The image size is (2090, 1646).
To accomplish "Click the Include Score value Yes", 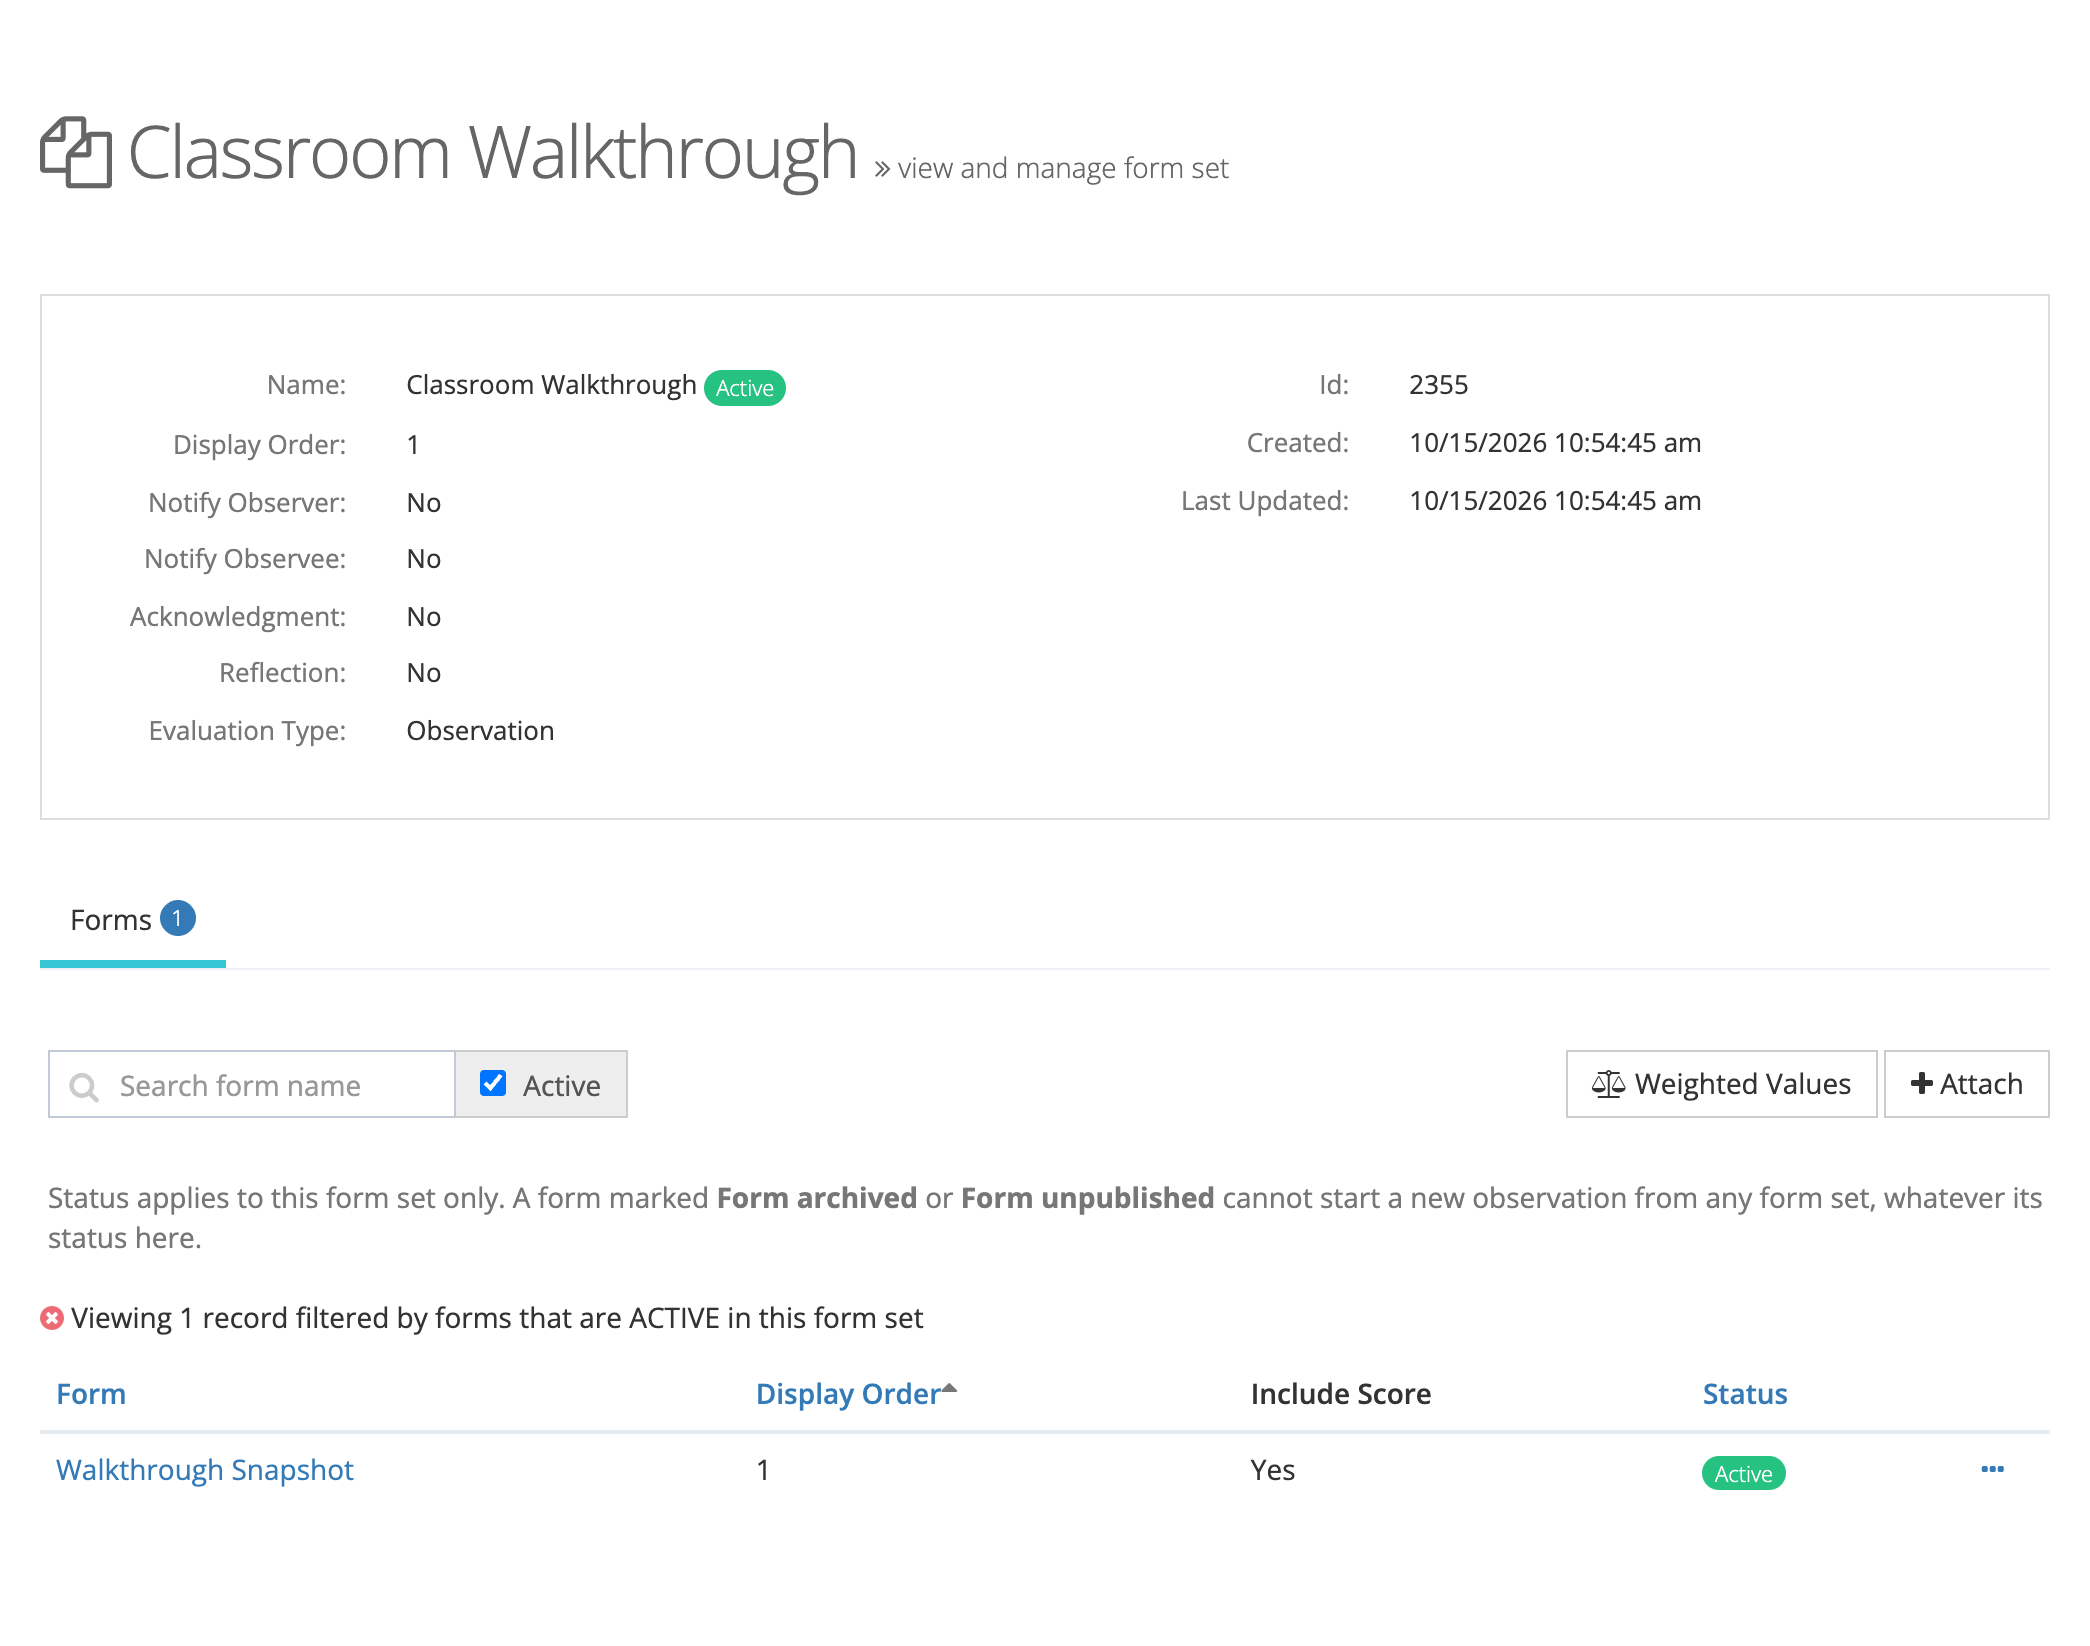I will pyautogui.click(x=1272, y=1470).
